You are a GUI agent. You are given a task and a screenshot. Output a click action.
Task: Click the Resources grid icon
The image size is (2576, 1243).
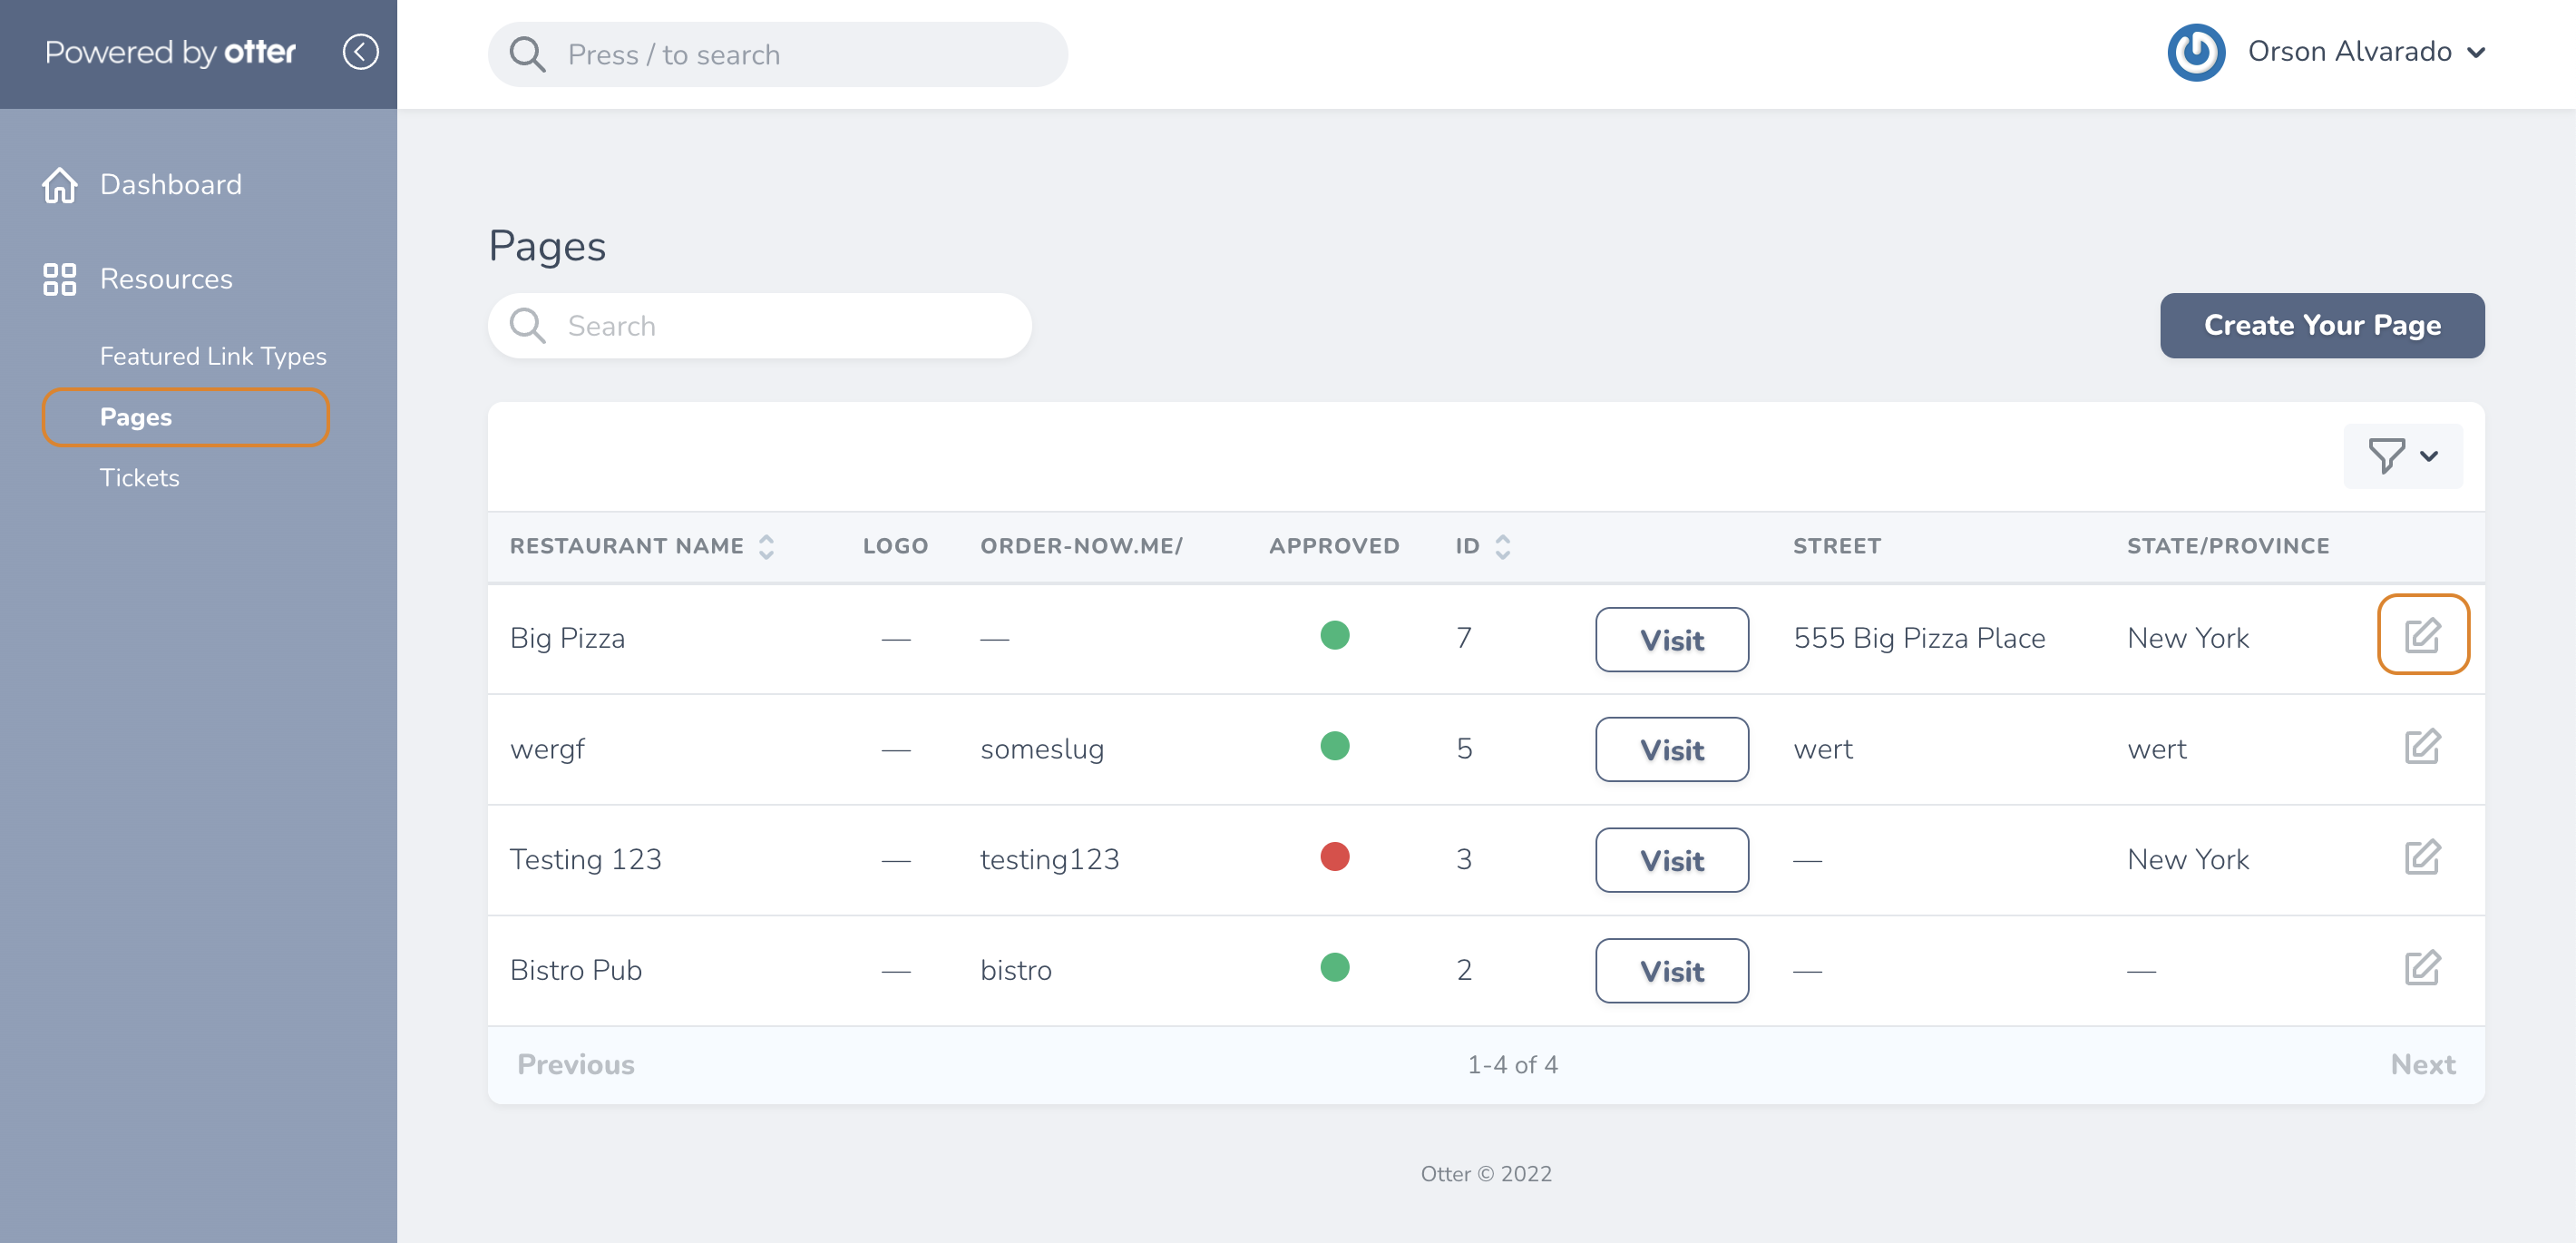[x=59, y=279]
